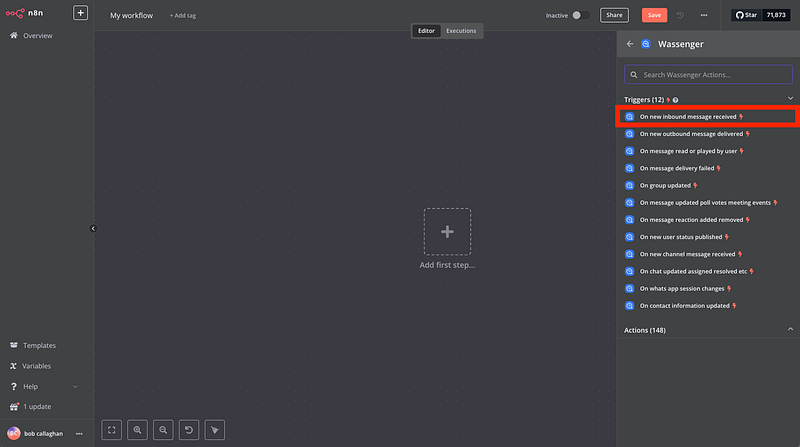
Task: Select the Editor tab
Action: click(x=427, y=31)
